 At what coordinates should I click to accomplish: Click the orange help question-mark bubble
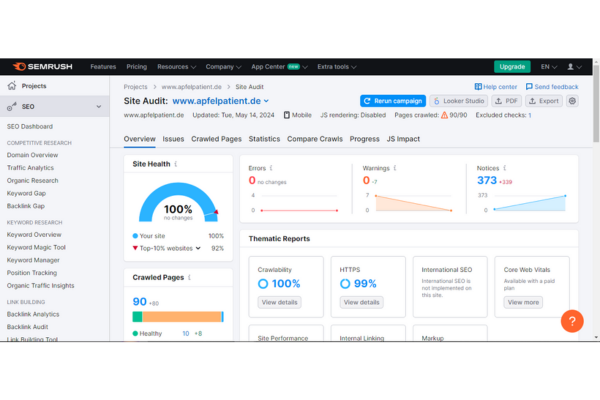coord(571,321)
